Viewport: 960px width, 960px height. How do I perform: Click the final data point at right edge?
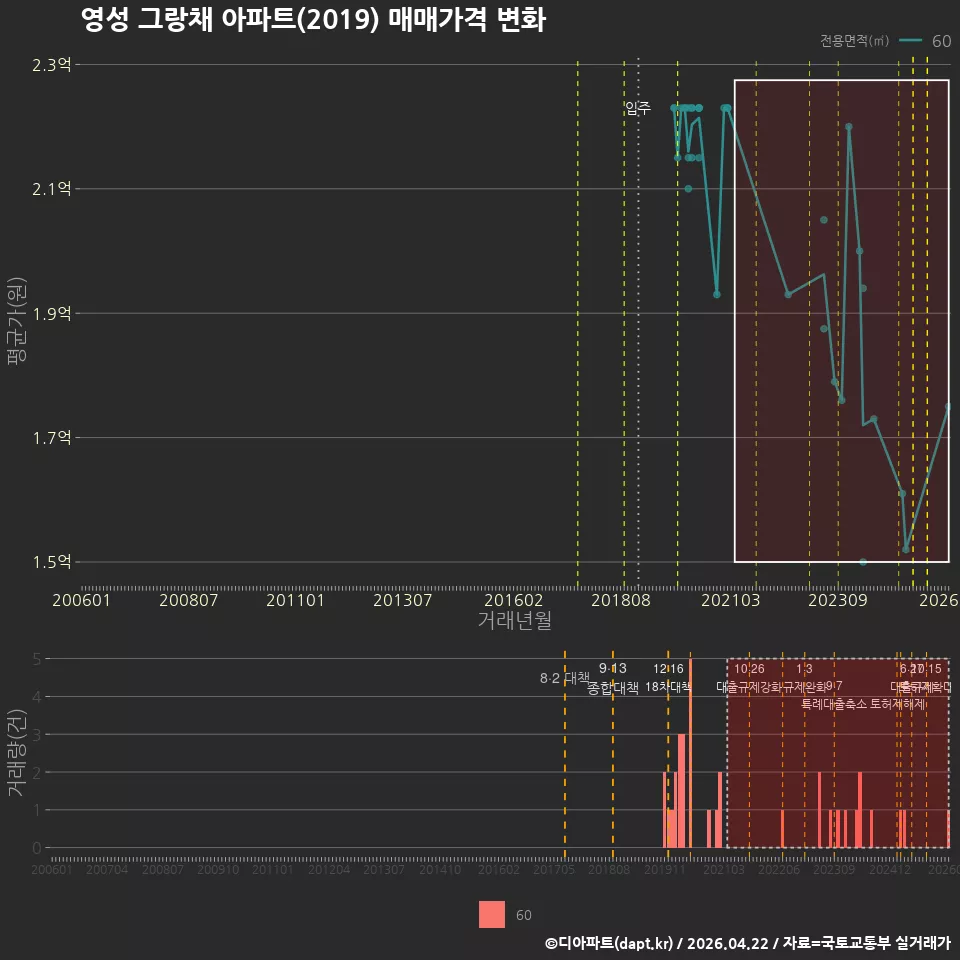948,407
